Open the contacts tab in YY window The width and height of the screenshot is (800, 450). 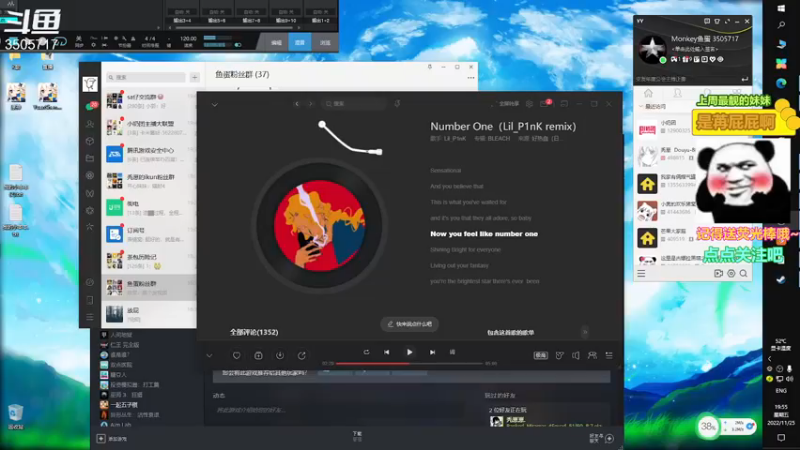[677, 93]
